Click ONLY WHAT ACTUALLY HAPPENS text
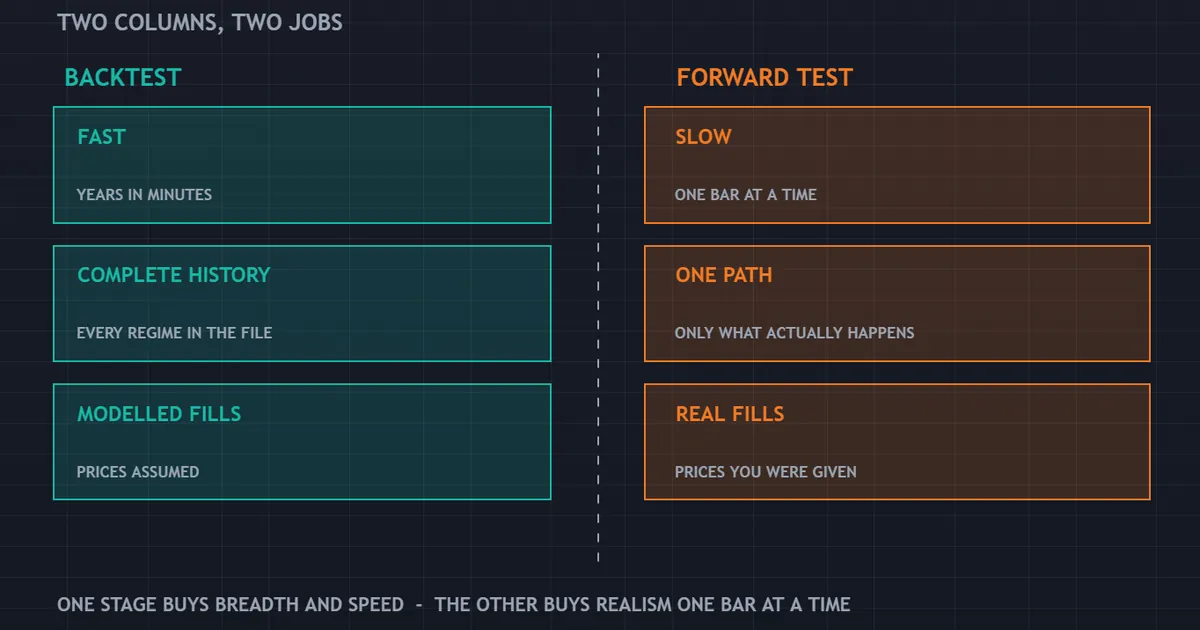The height and width of the screenshot is (630, 1200). click(x=795, y=333)
